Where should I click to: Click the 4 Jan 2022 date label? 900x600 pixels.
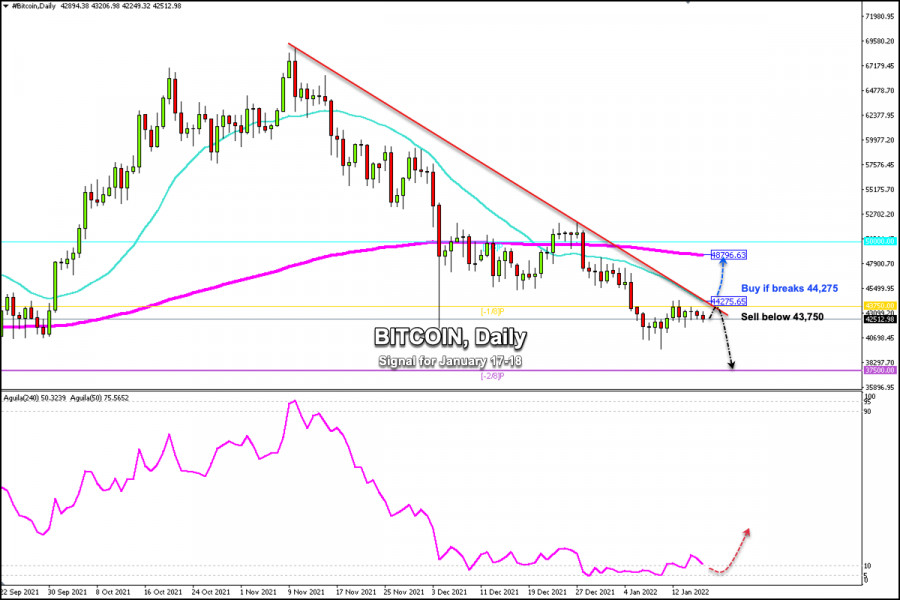pyautogui.click(x=641, y=592)
